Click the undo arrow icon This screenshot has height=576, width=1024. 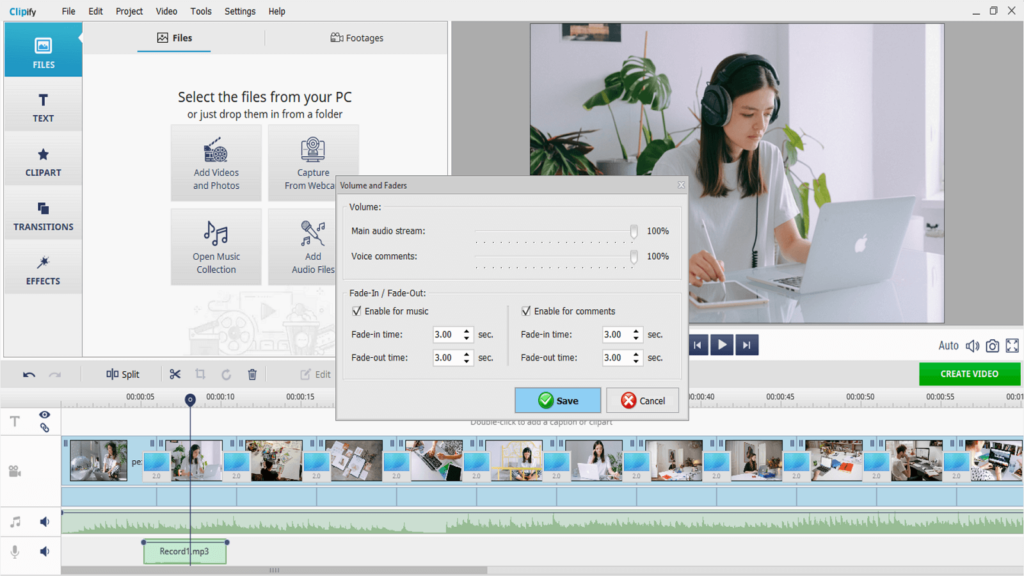click(x=29, y=374)
